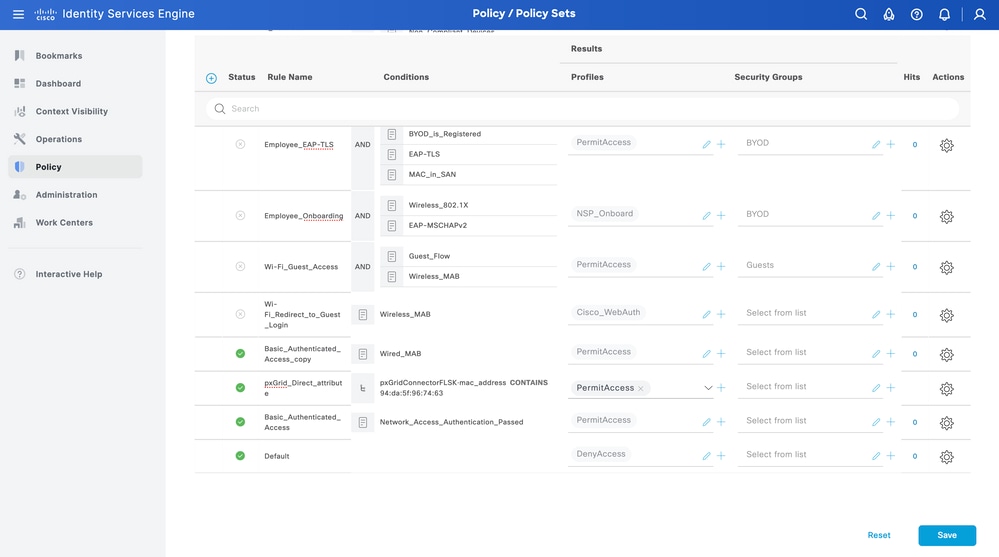Edit the security group pencil for BYOD in Employee_EAP-TLS

pyautogui.click(x=876, y=145)
